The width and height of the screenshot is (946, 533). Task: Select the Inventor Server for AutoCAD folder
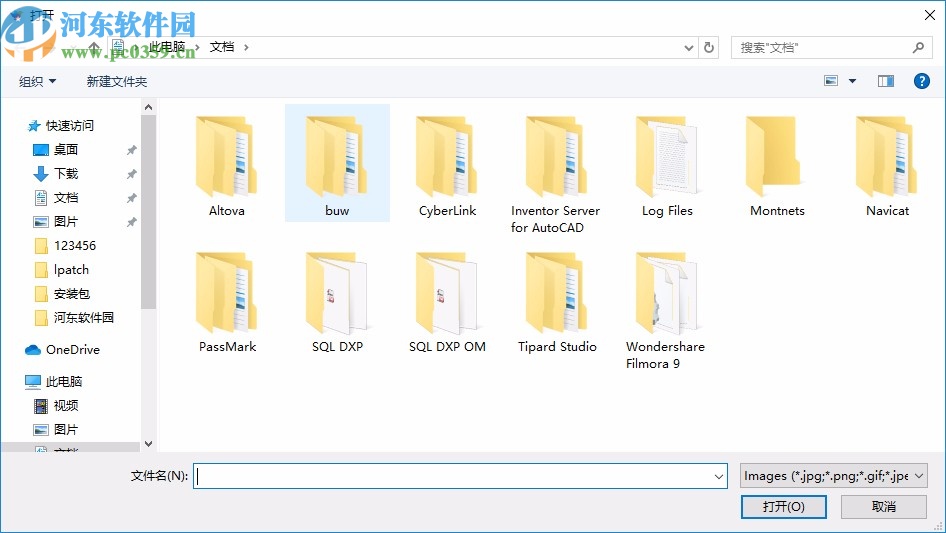[556, 175]
